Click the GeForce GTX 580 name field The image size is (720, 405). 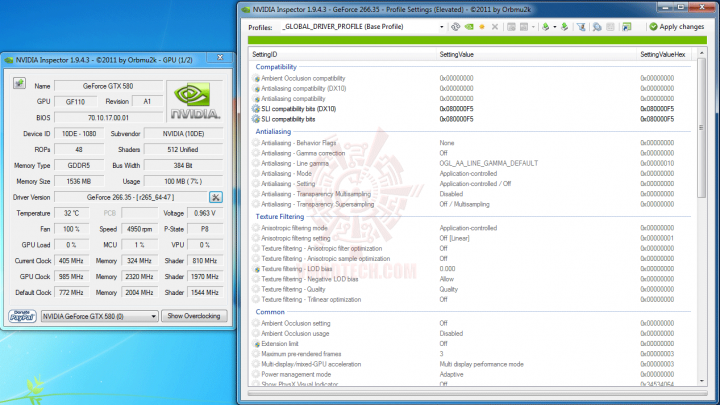(x=108, y=86)
